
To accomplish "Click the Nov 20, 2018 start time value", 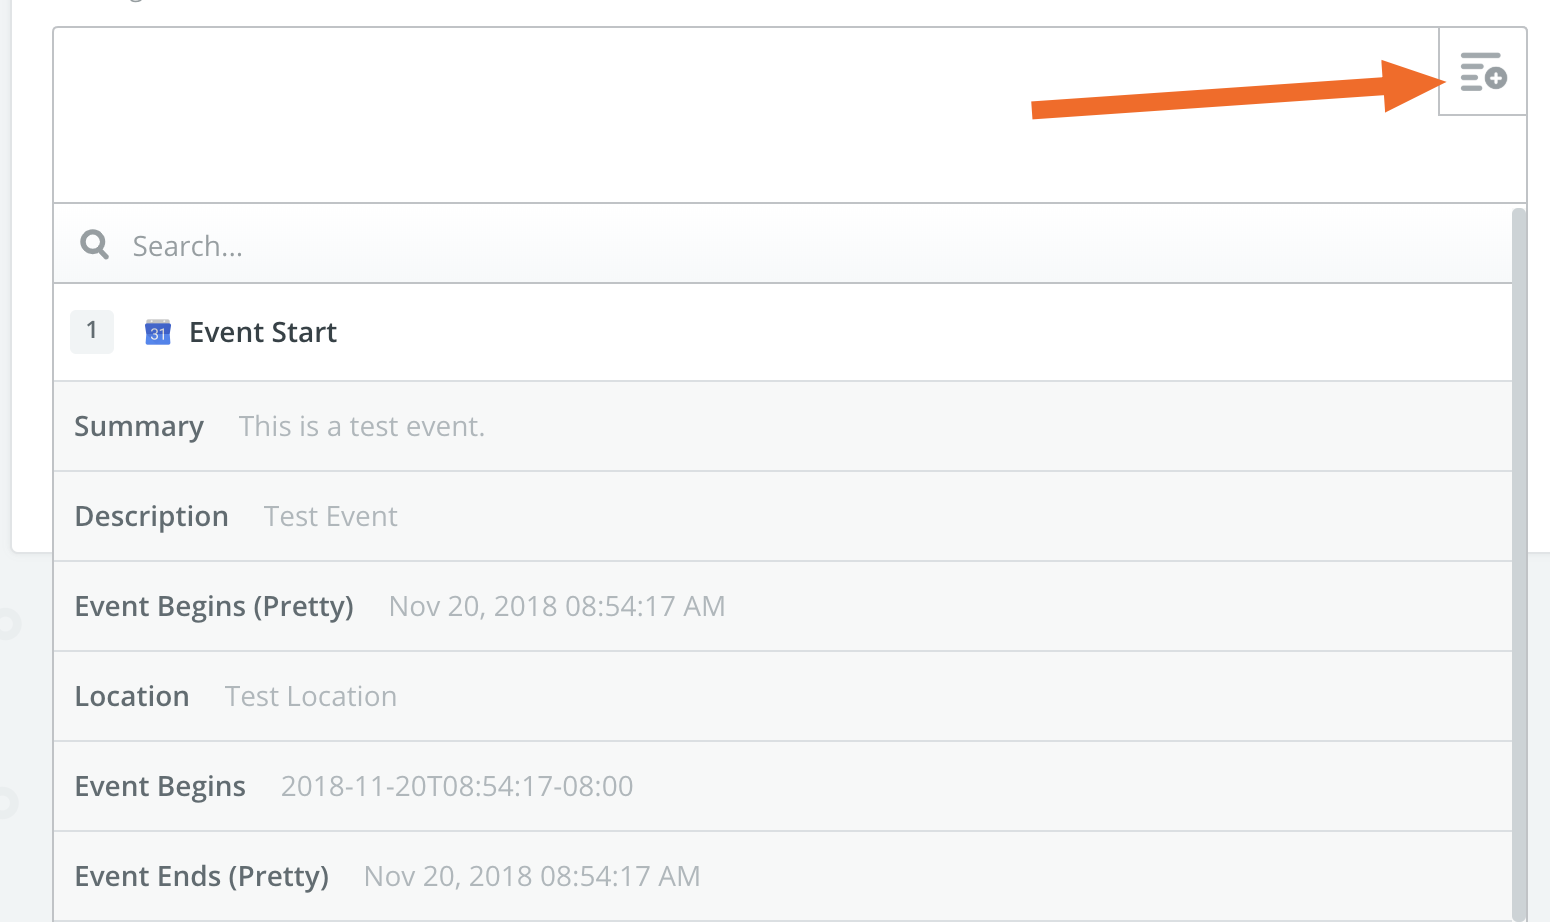I will tap(557, 606).
